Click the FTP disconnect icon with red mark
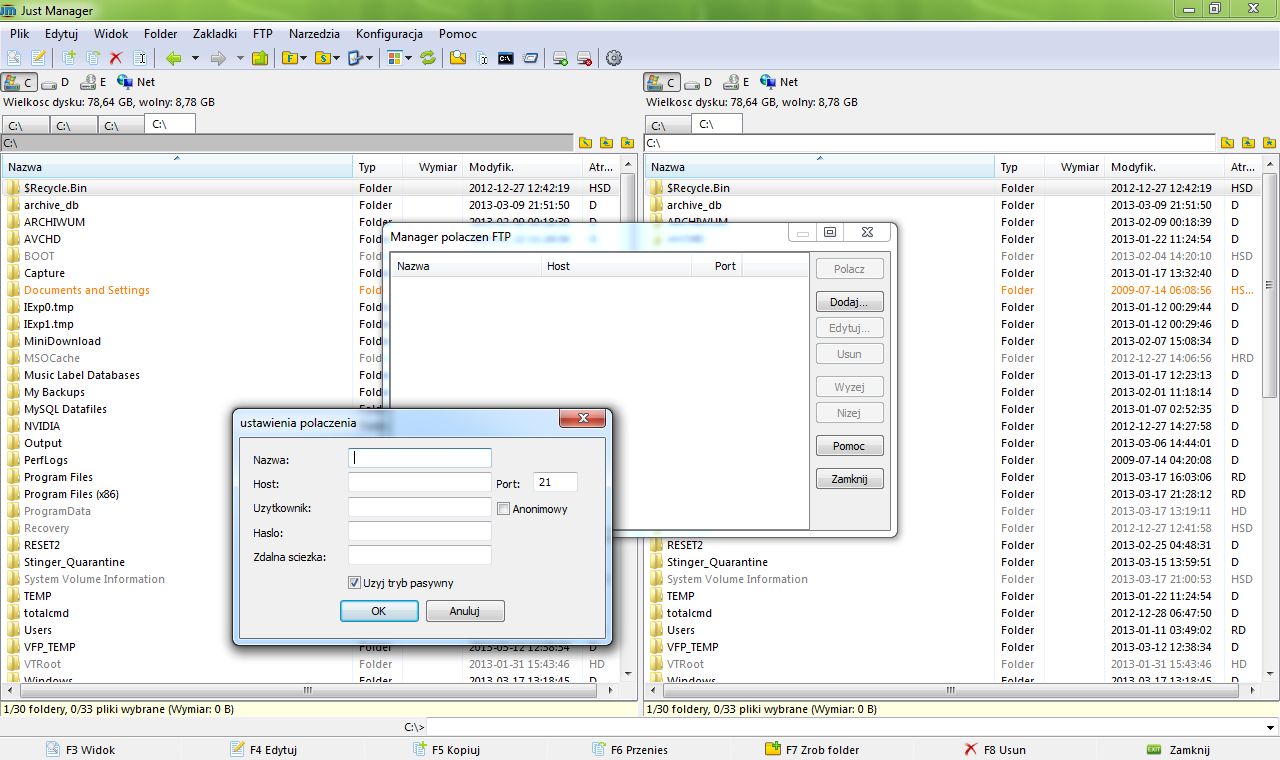 (x=585, y=58)
